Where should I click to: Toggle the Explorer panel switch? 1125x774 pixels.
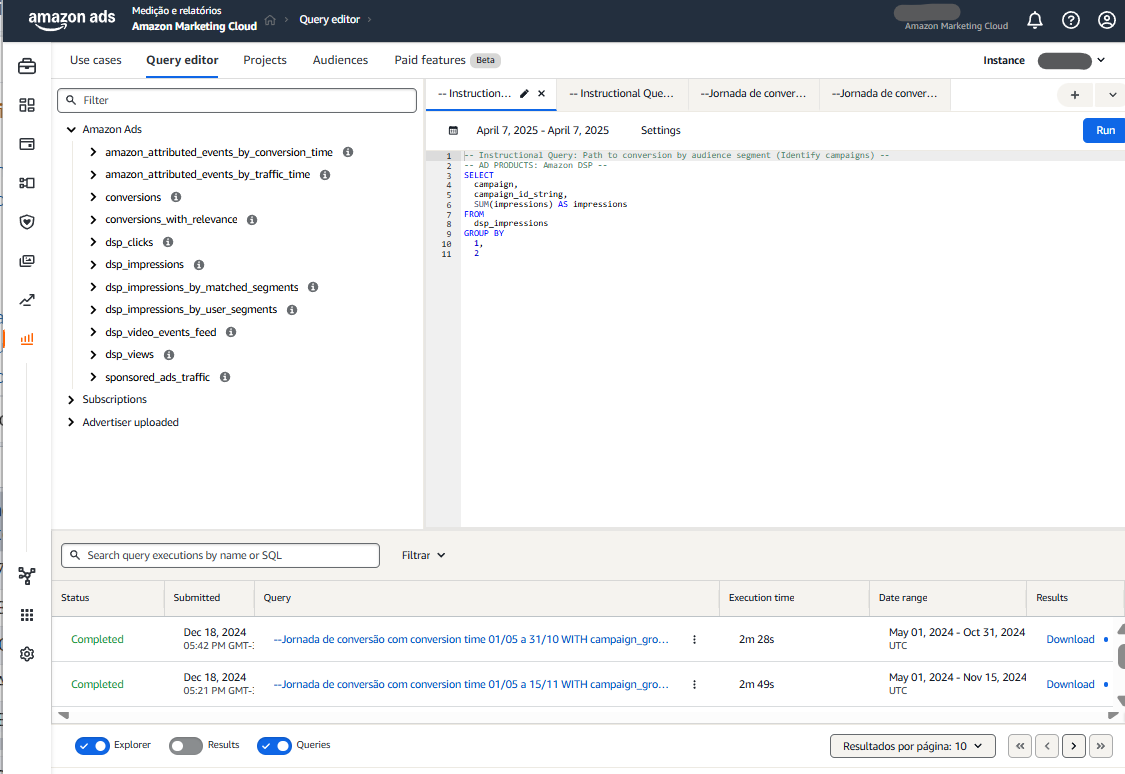click(x=92, y=746)
